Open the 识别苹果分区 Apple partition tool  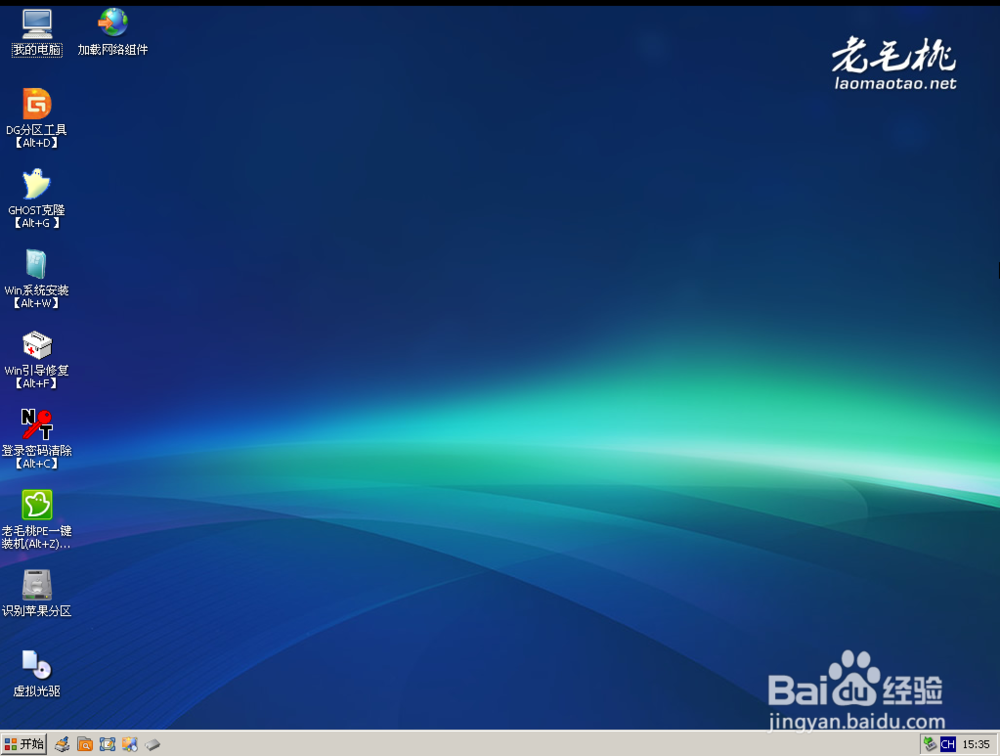coord(36,585)
